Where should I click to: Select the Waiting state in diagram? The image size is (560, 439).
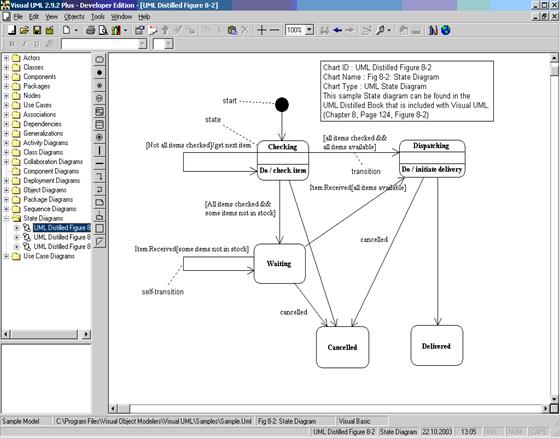click(x=279, y=264)
